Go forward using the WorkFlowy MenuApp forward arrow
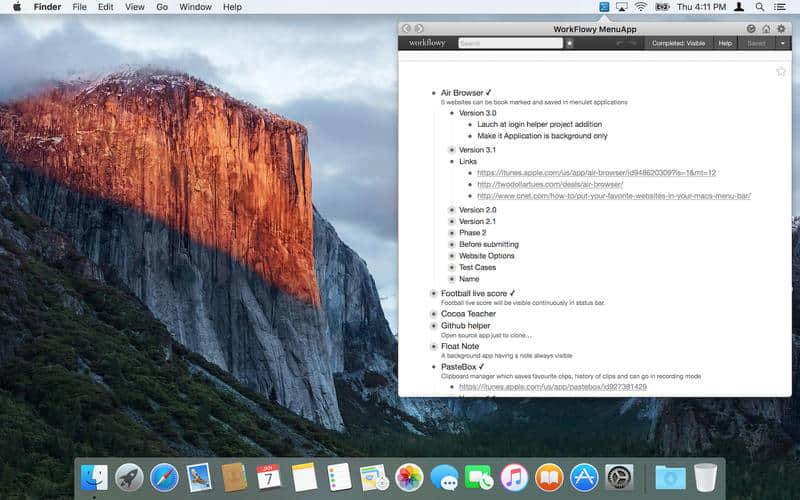 (x=419, y=29)
